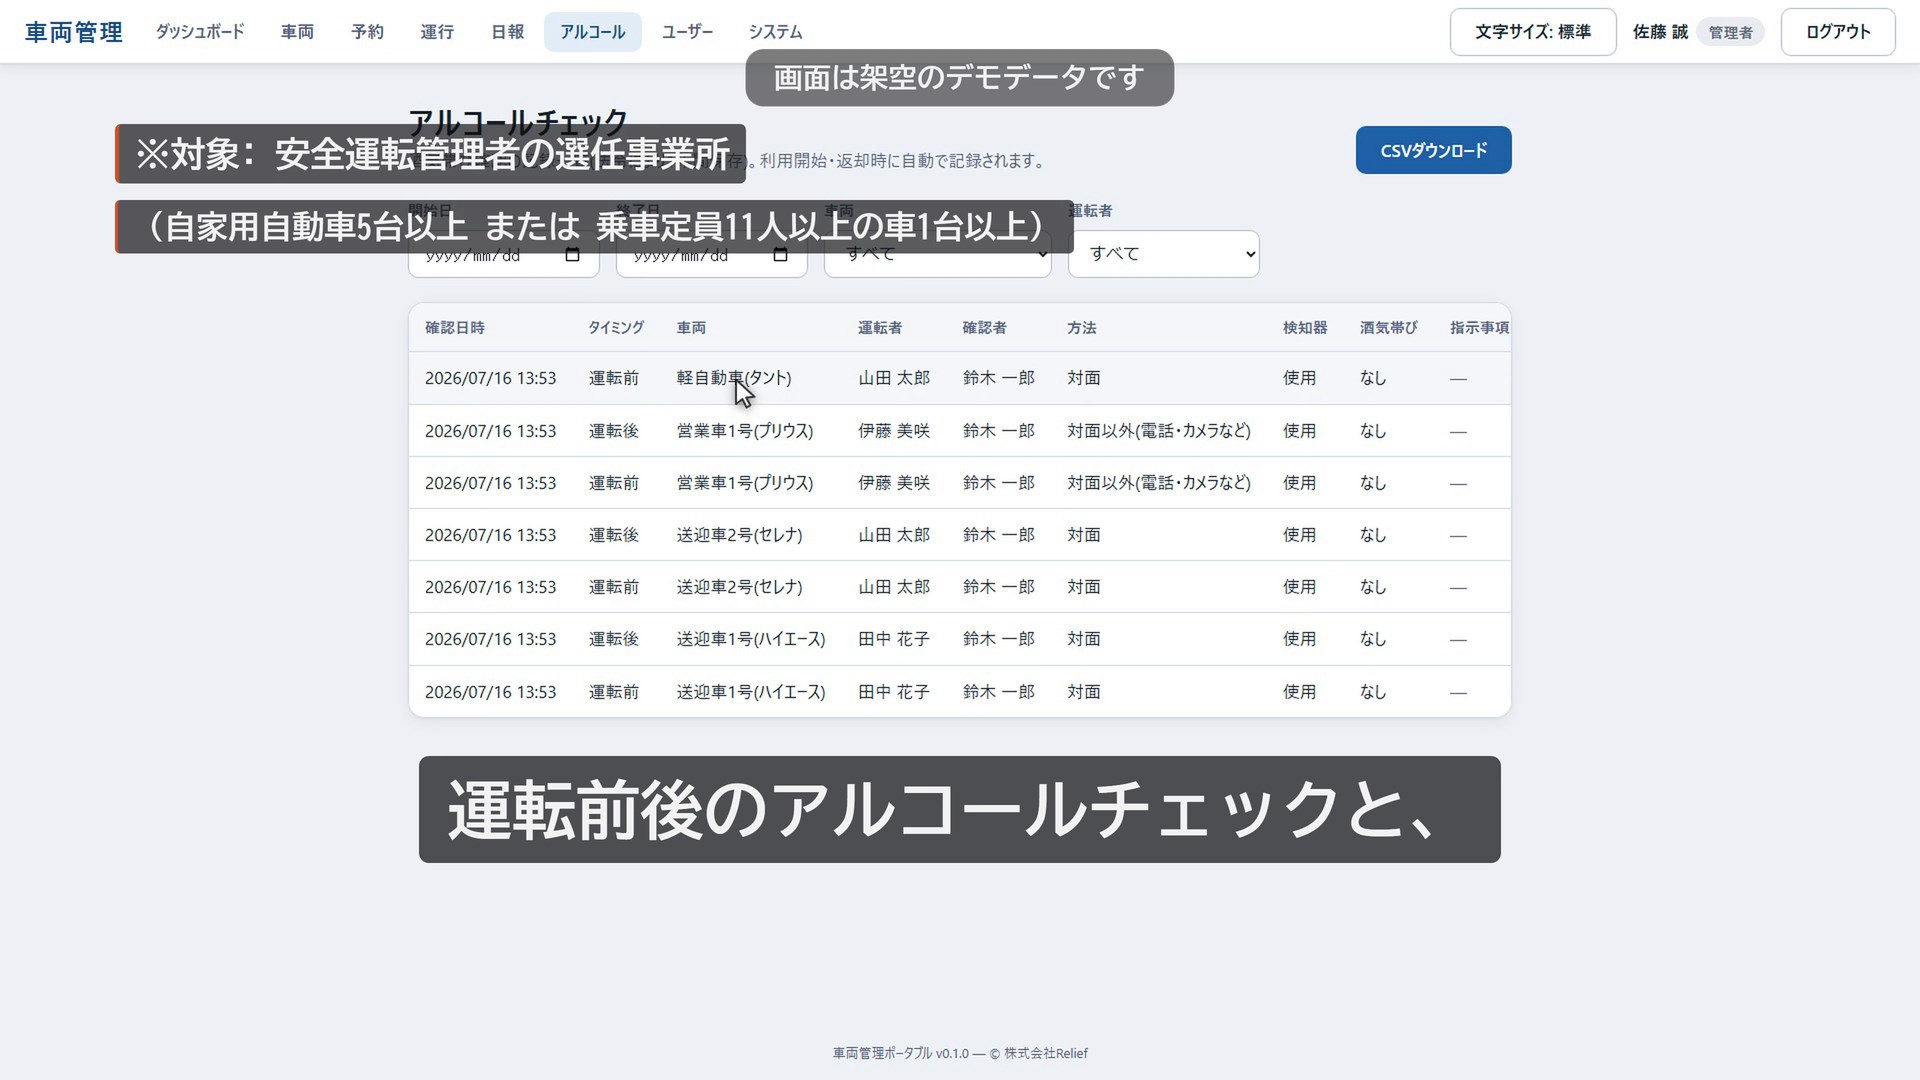Click the footer 車両管理ポータブル v0.1.0 text
Image resolution: width=1920 pixels, height=1080 pixels.
pos(901,1053)
